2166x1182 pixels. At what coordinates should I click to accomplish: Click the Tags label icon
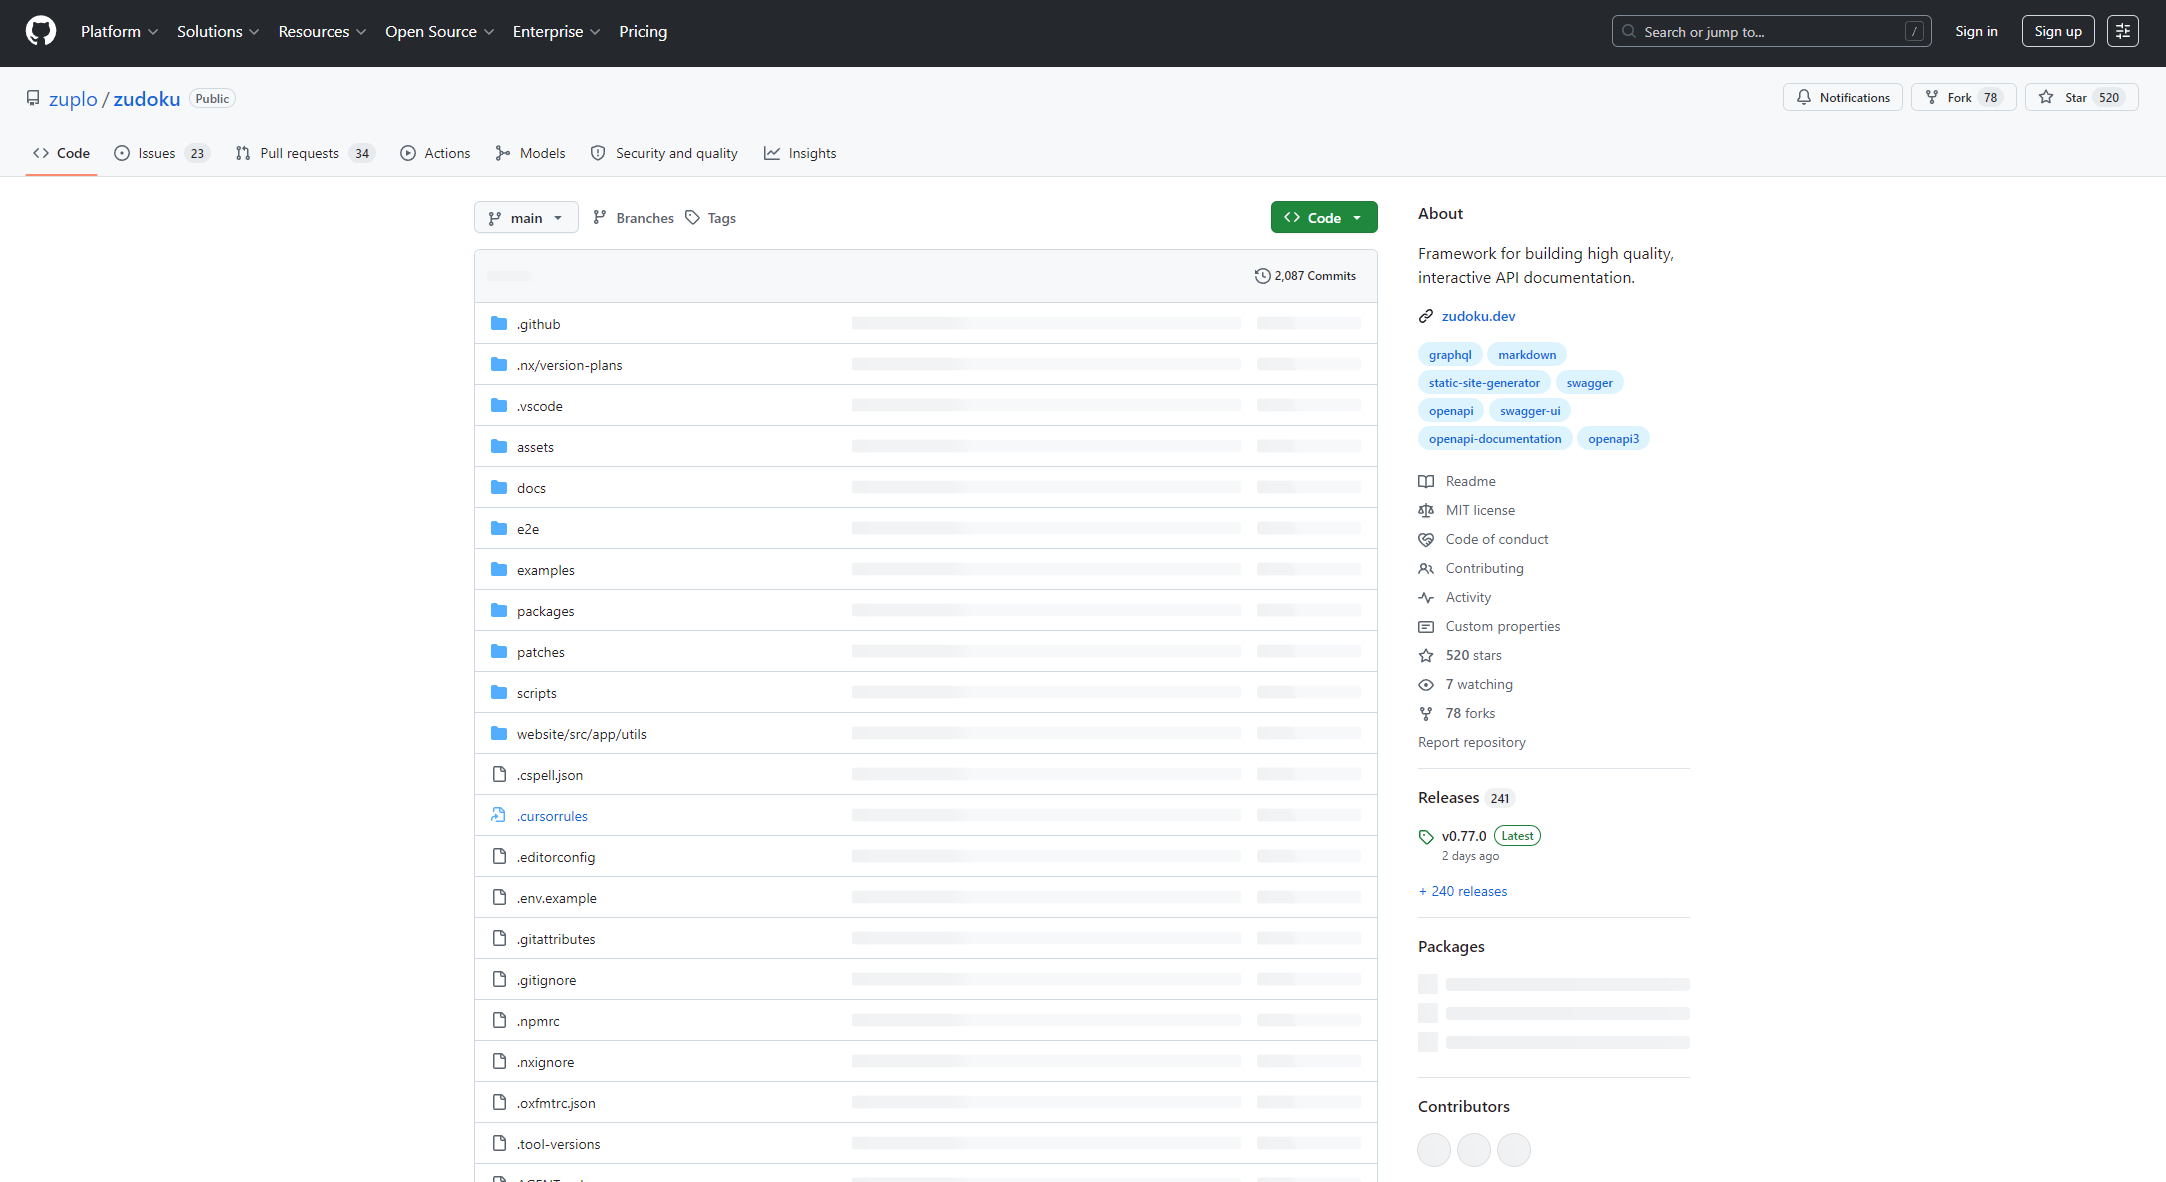[x=692, y=217]
